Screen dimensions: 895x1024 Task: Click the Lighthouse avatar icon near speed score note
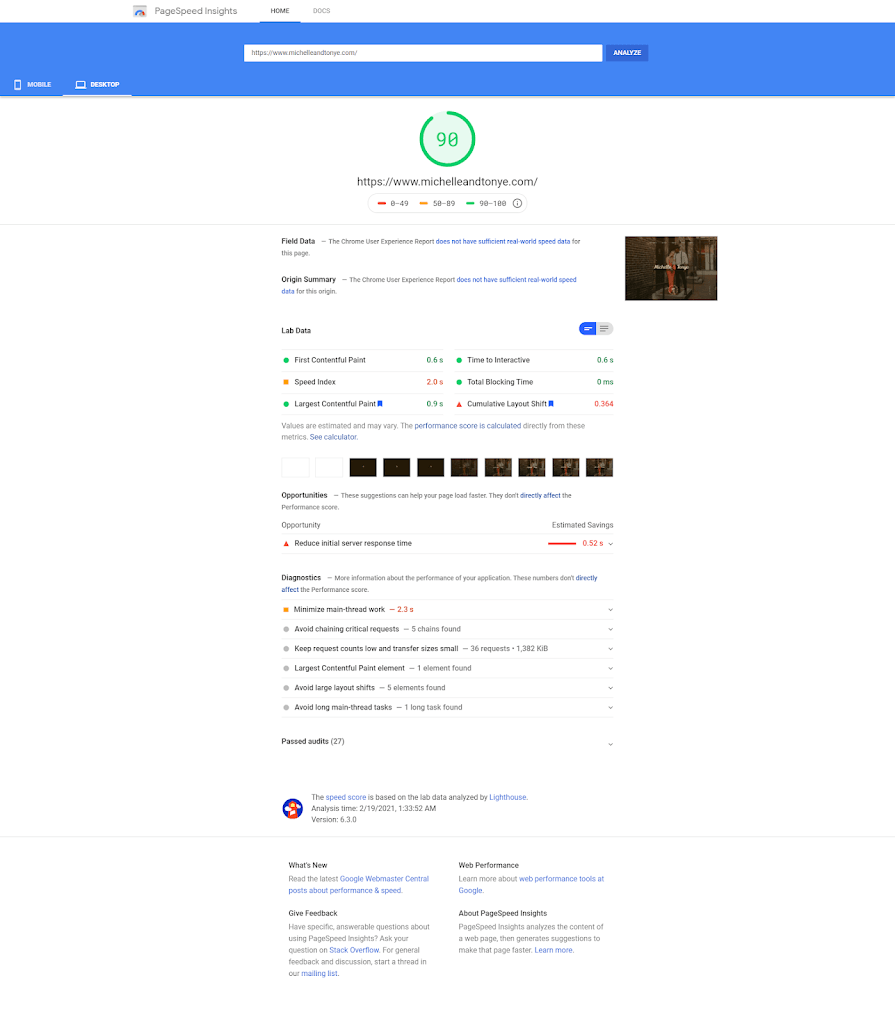pyautogui.click(x=293, y=808)
